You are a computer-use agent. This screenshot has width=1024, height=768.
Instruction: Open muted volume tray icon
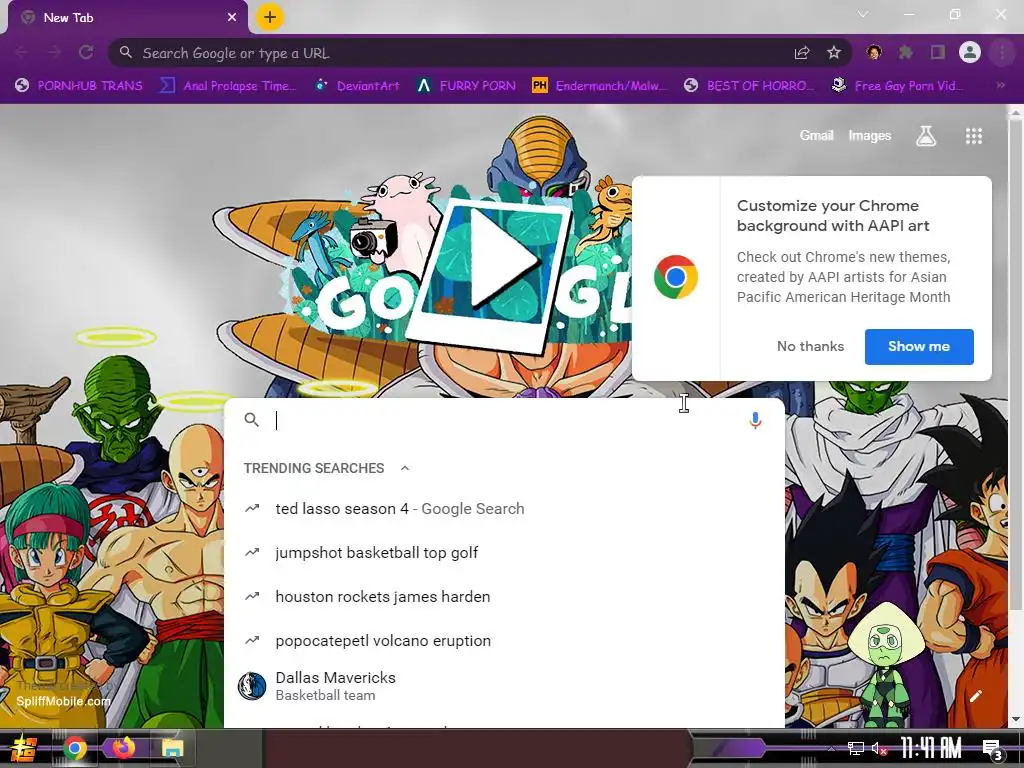[880, 748]
